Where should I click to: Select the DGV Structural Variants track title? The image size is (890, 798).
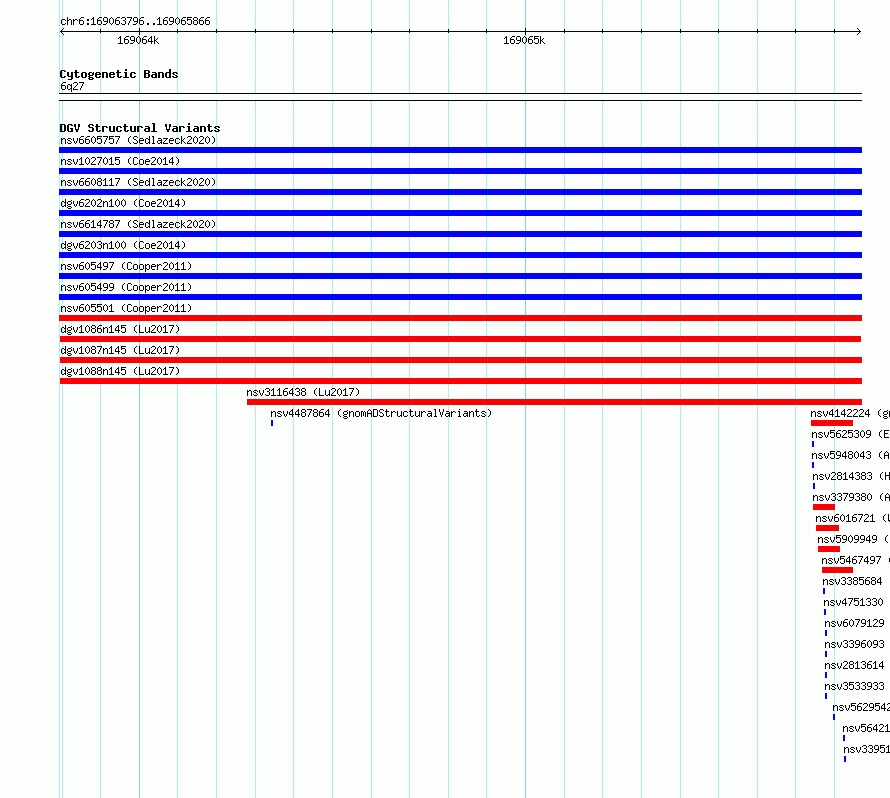140,128
